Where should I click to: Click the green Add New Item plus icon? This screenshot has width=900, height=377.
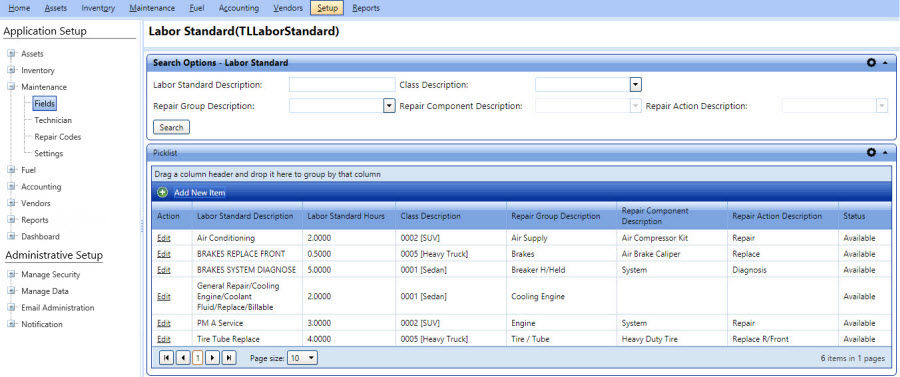[x=162, y=193]
